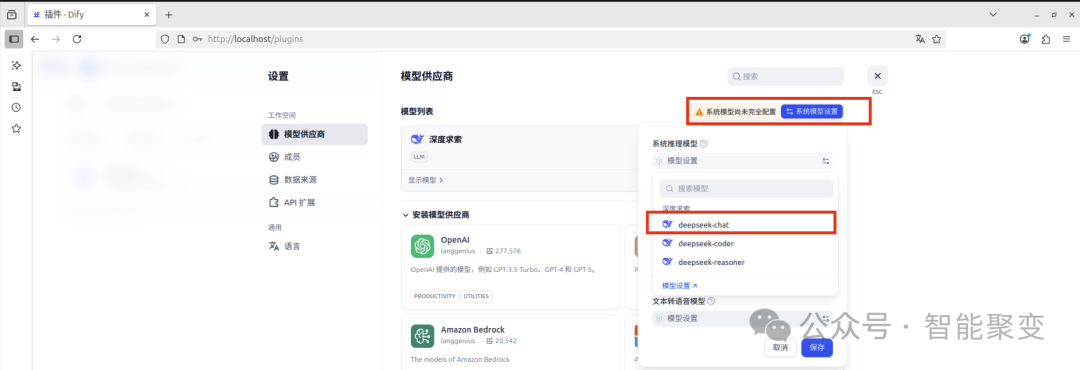
Task: Click the OpenAI logo icon
Action: [x=422, y=246]
